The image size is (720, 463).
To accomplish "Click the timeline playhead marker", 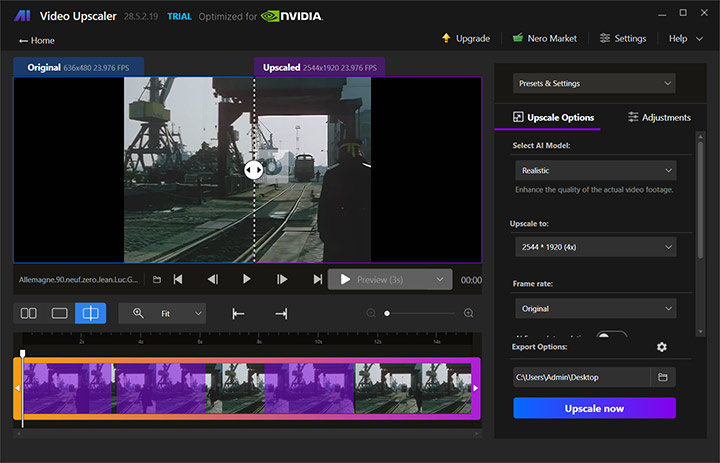I will [x=22, y=353].
